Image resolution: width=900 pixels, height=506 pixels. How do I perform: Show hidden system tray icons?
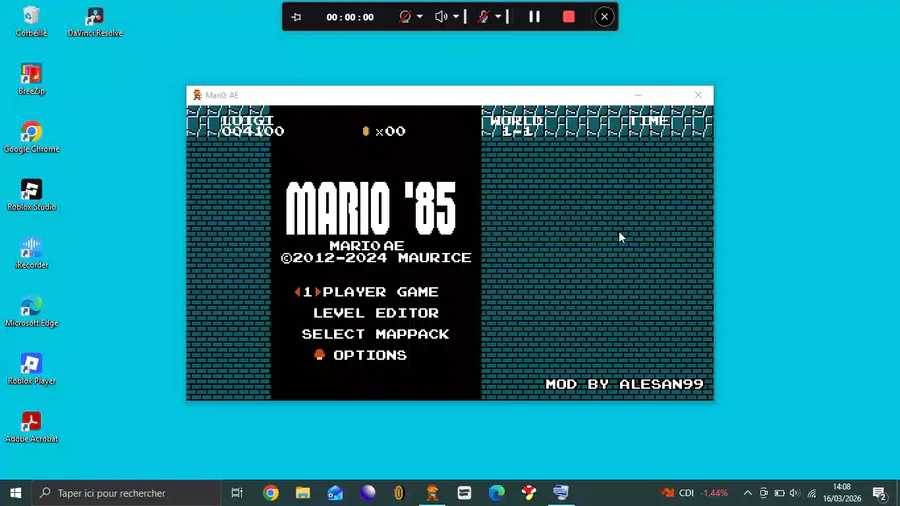click(747, 493)
